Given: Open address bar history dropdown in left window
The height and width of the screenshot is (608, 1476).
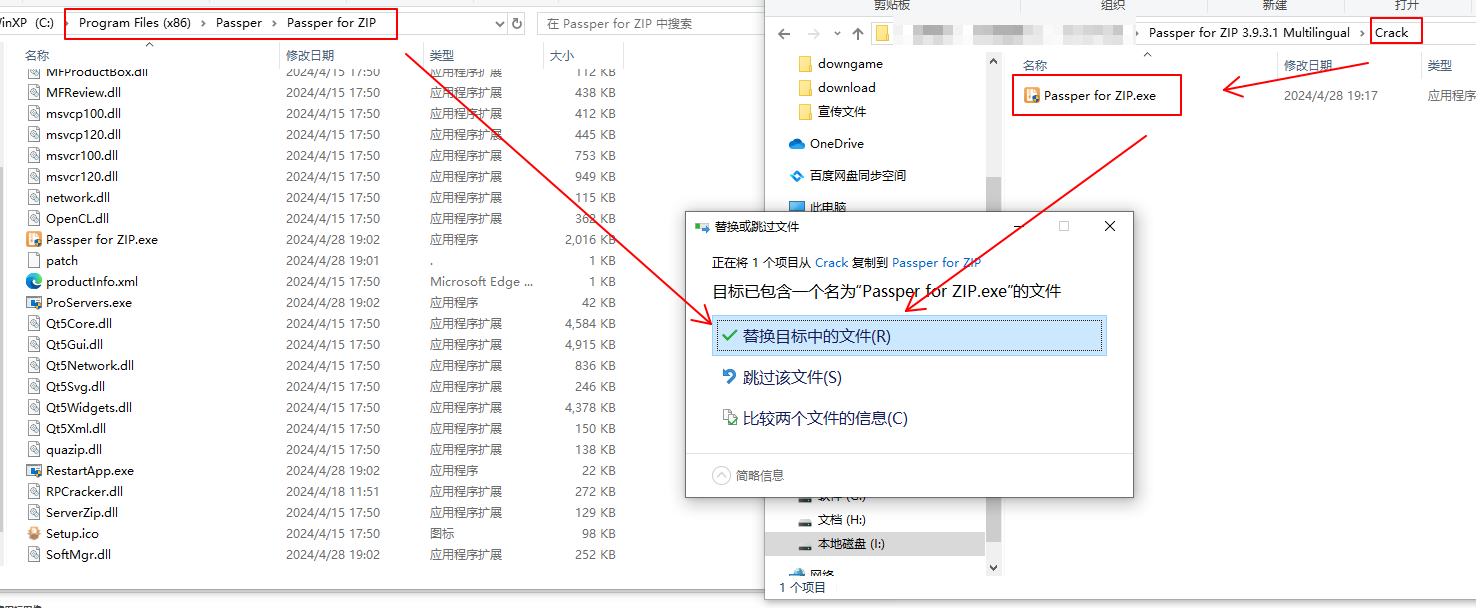Looking at the screenshot, I should pyautogui.click(x=498, y=23).
